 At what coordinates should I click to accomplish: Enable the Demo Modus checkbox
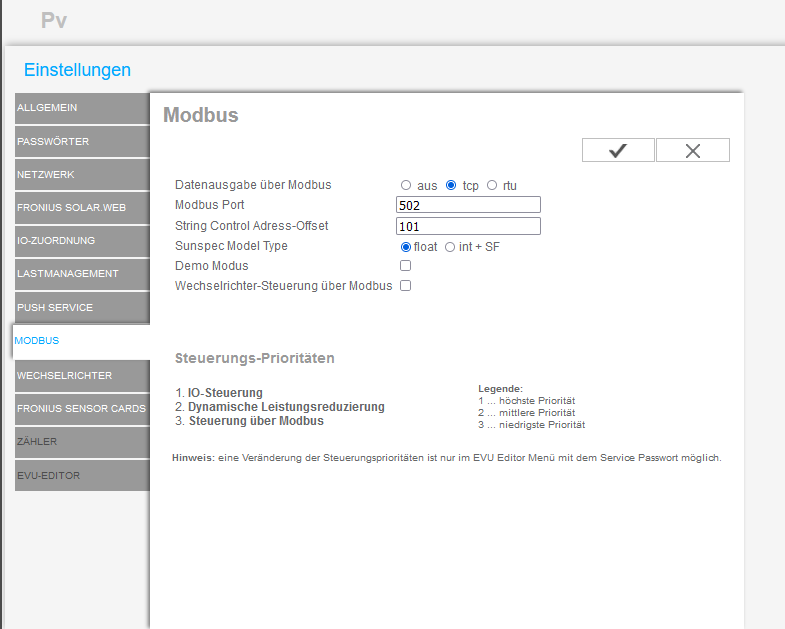[406, 266]
